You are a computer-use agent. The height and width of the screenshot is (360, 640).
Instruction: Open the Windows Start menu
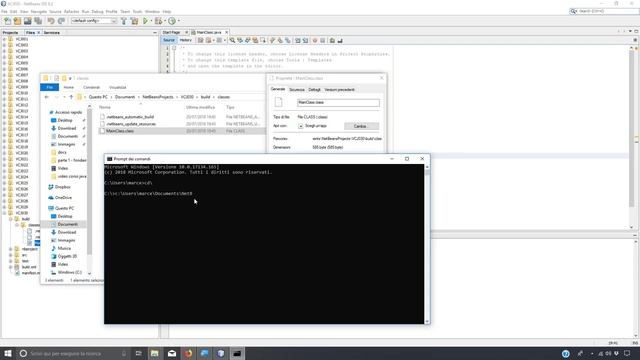pyautogui.click(x=8, y=353)
